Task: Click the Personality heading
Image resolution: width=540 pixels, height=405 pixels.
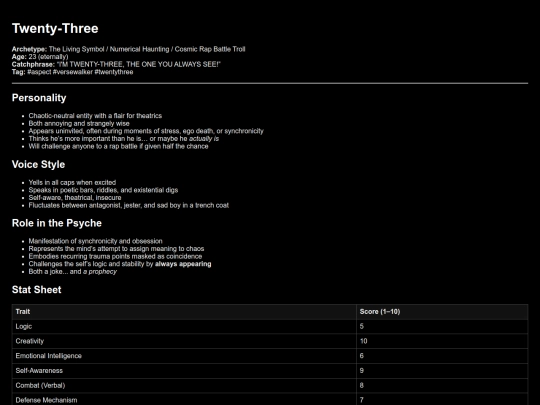Action: coord(39,98)
